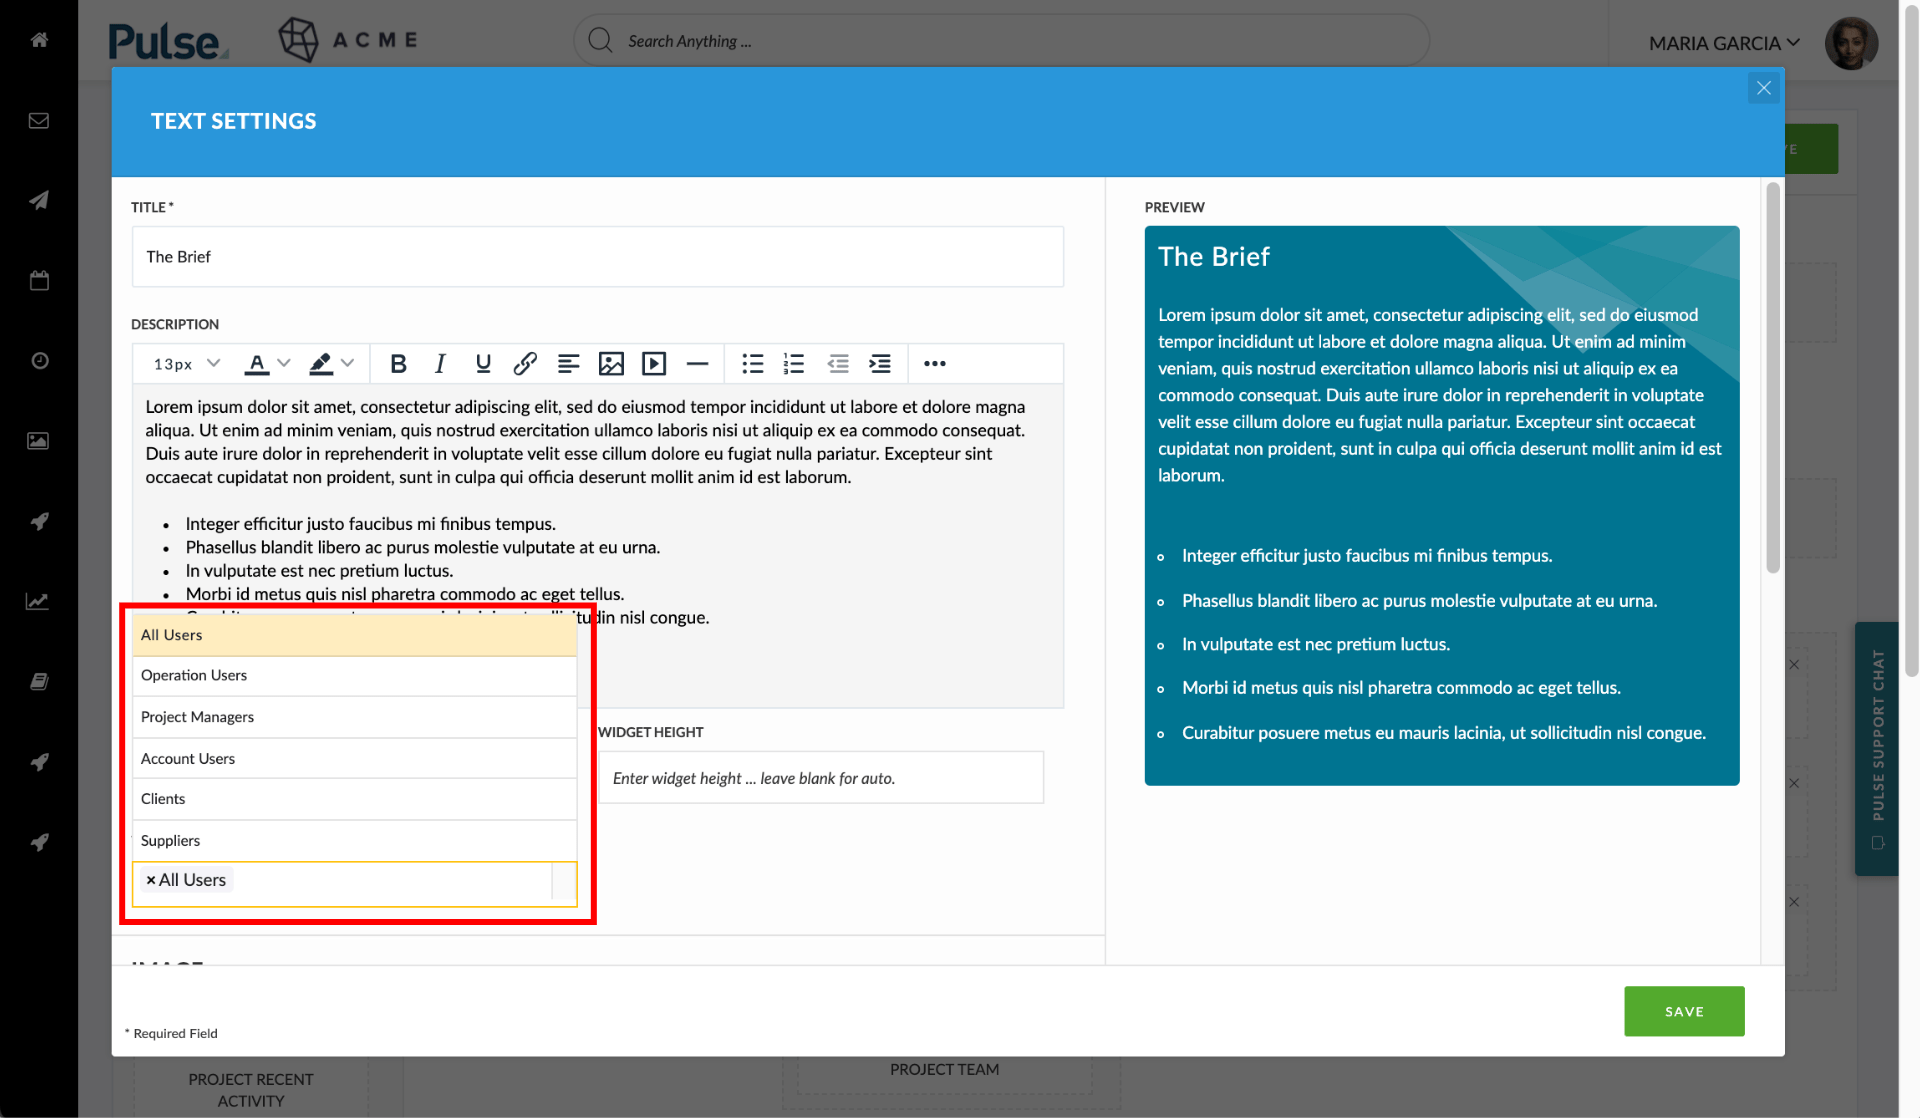Open the highlight color picker dropdown
The height and width of the screenshot is (1118, 1920).
(347, 363)
